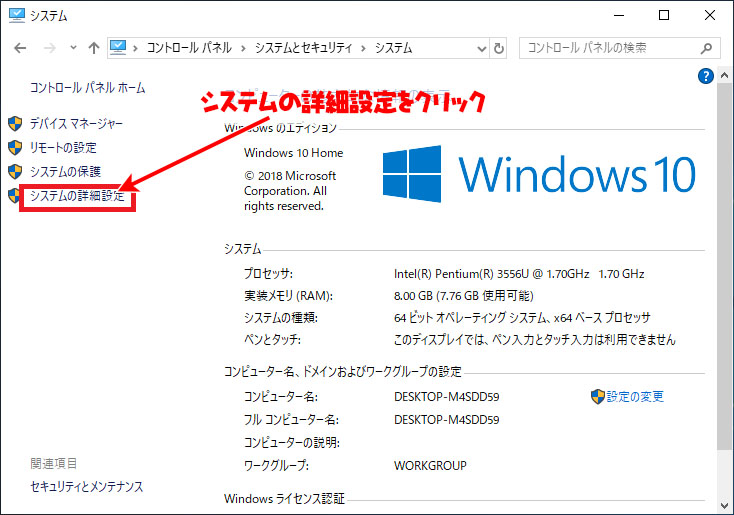734x515 pixels.
Task: Select the first DESKTOP-M4SDD59 computer name
Action: (447, 397)
